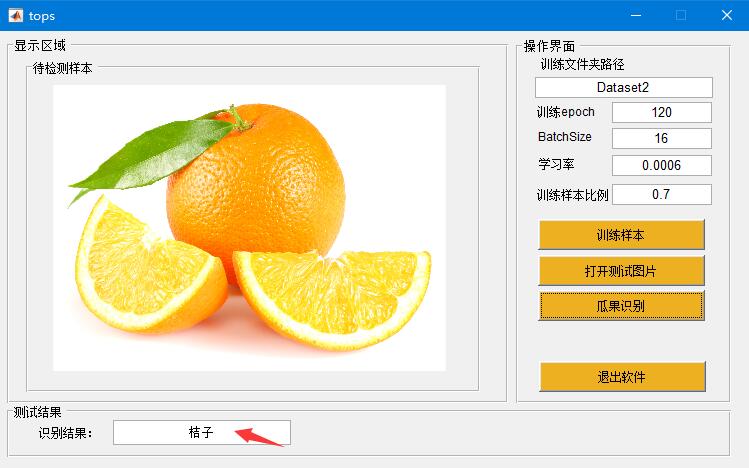Click the tops window title text
Viewport: 749px width, 468px height.
[42, 16]
